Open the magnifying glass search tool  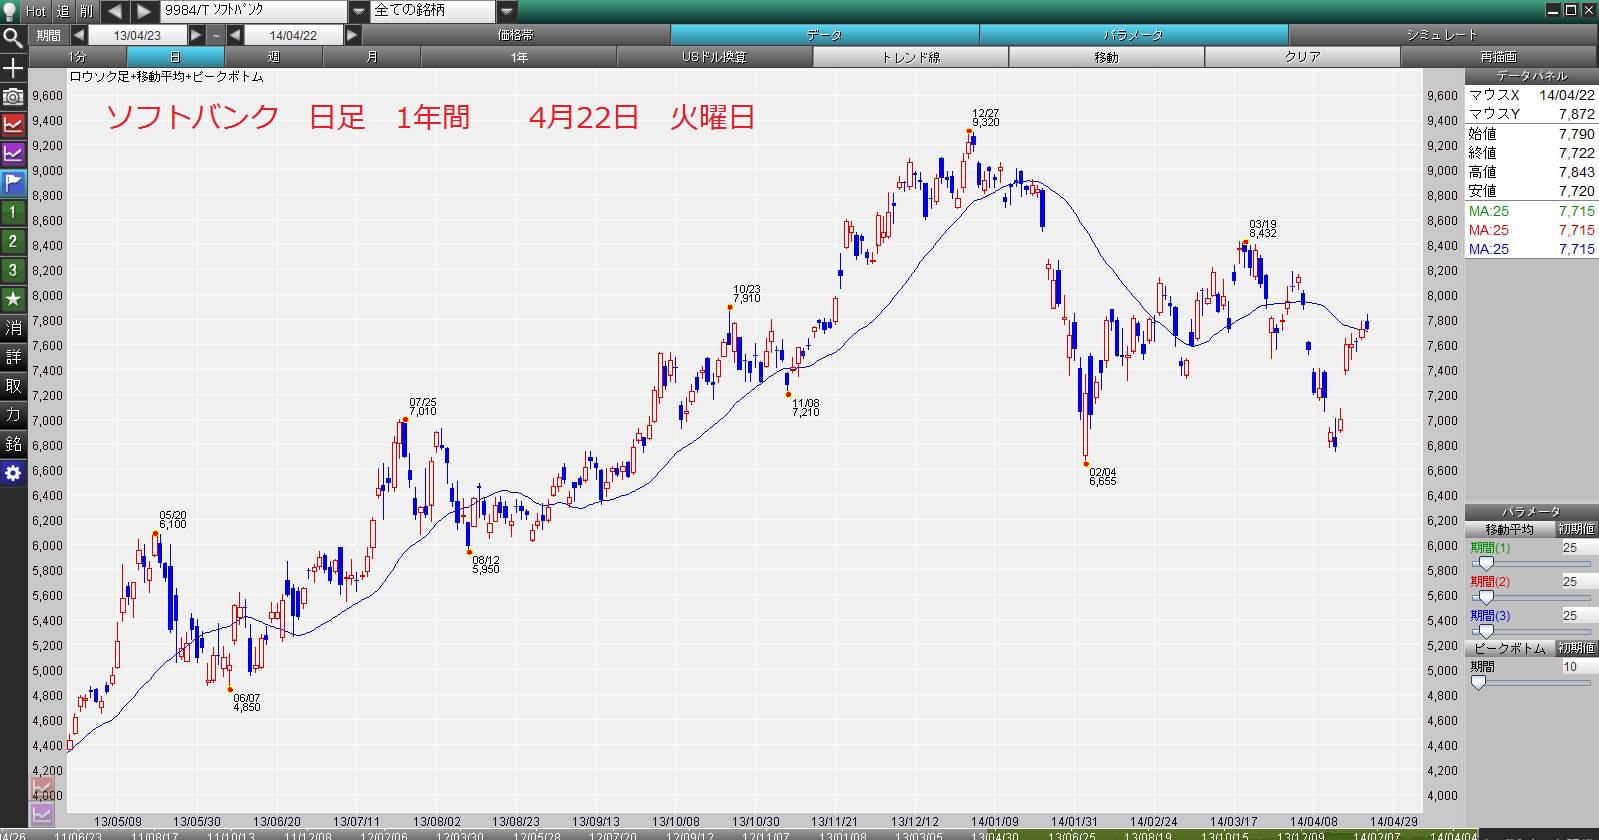pos(13,39)
